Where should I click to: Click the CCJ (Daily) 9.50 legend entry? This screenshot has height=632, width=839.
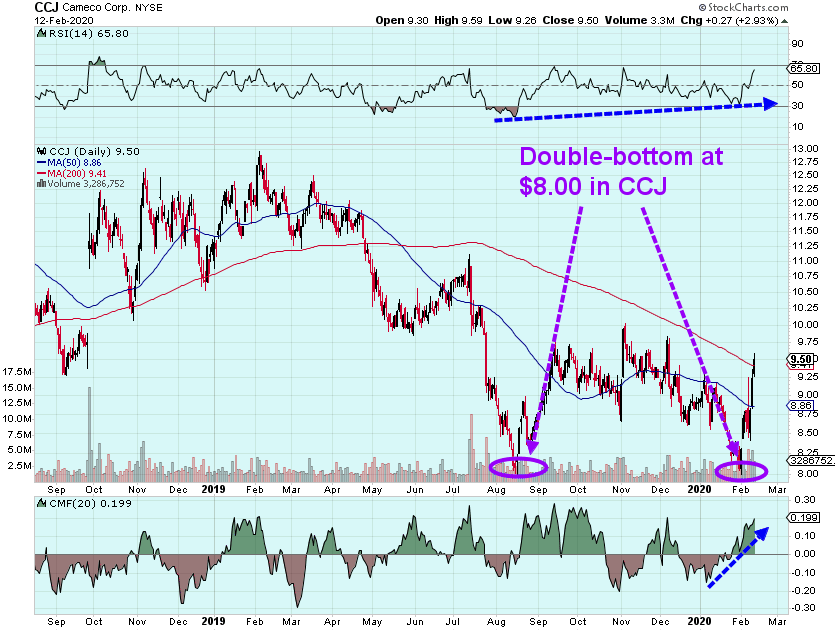coord(94,151)
